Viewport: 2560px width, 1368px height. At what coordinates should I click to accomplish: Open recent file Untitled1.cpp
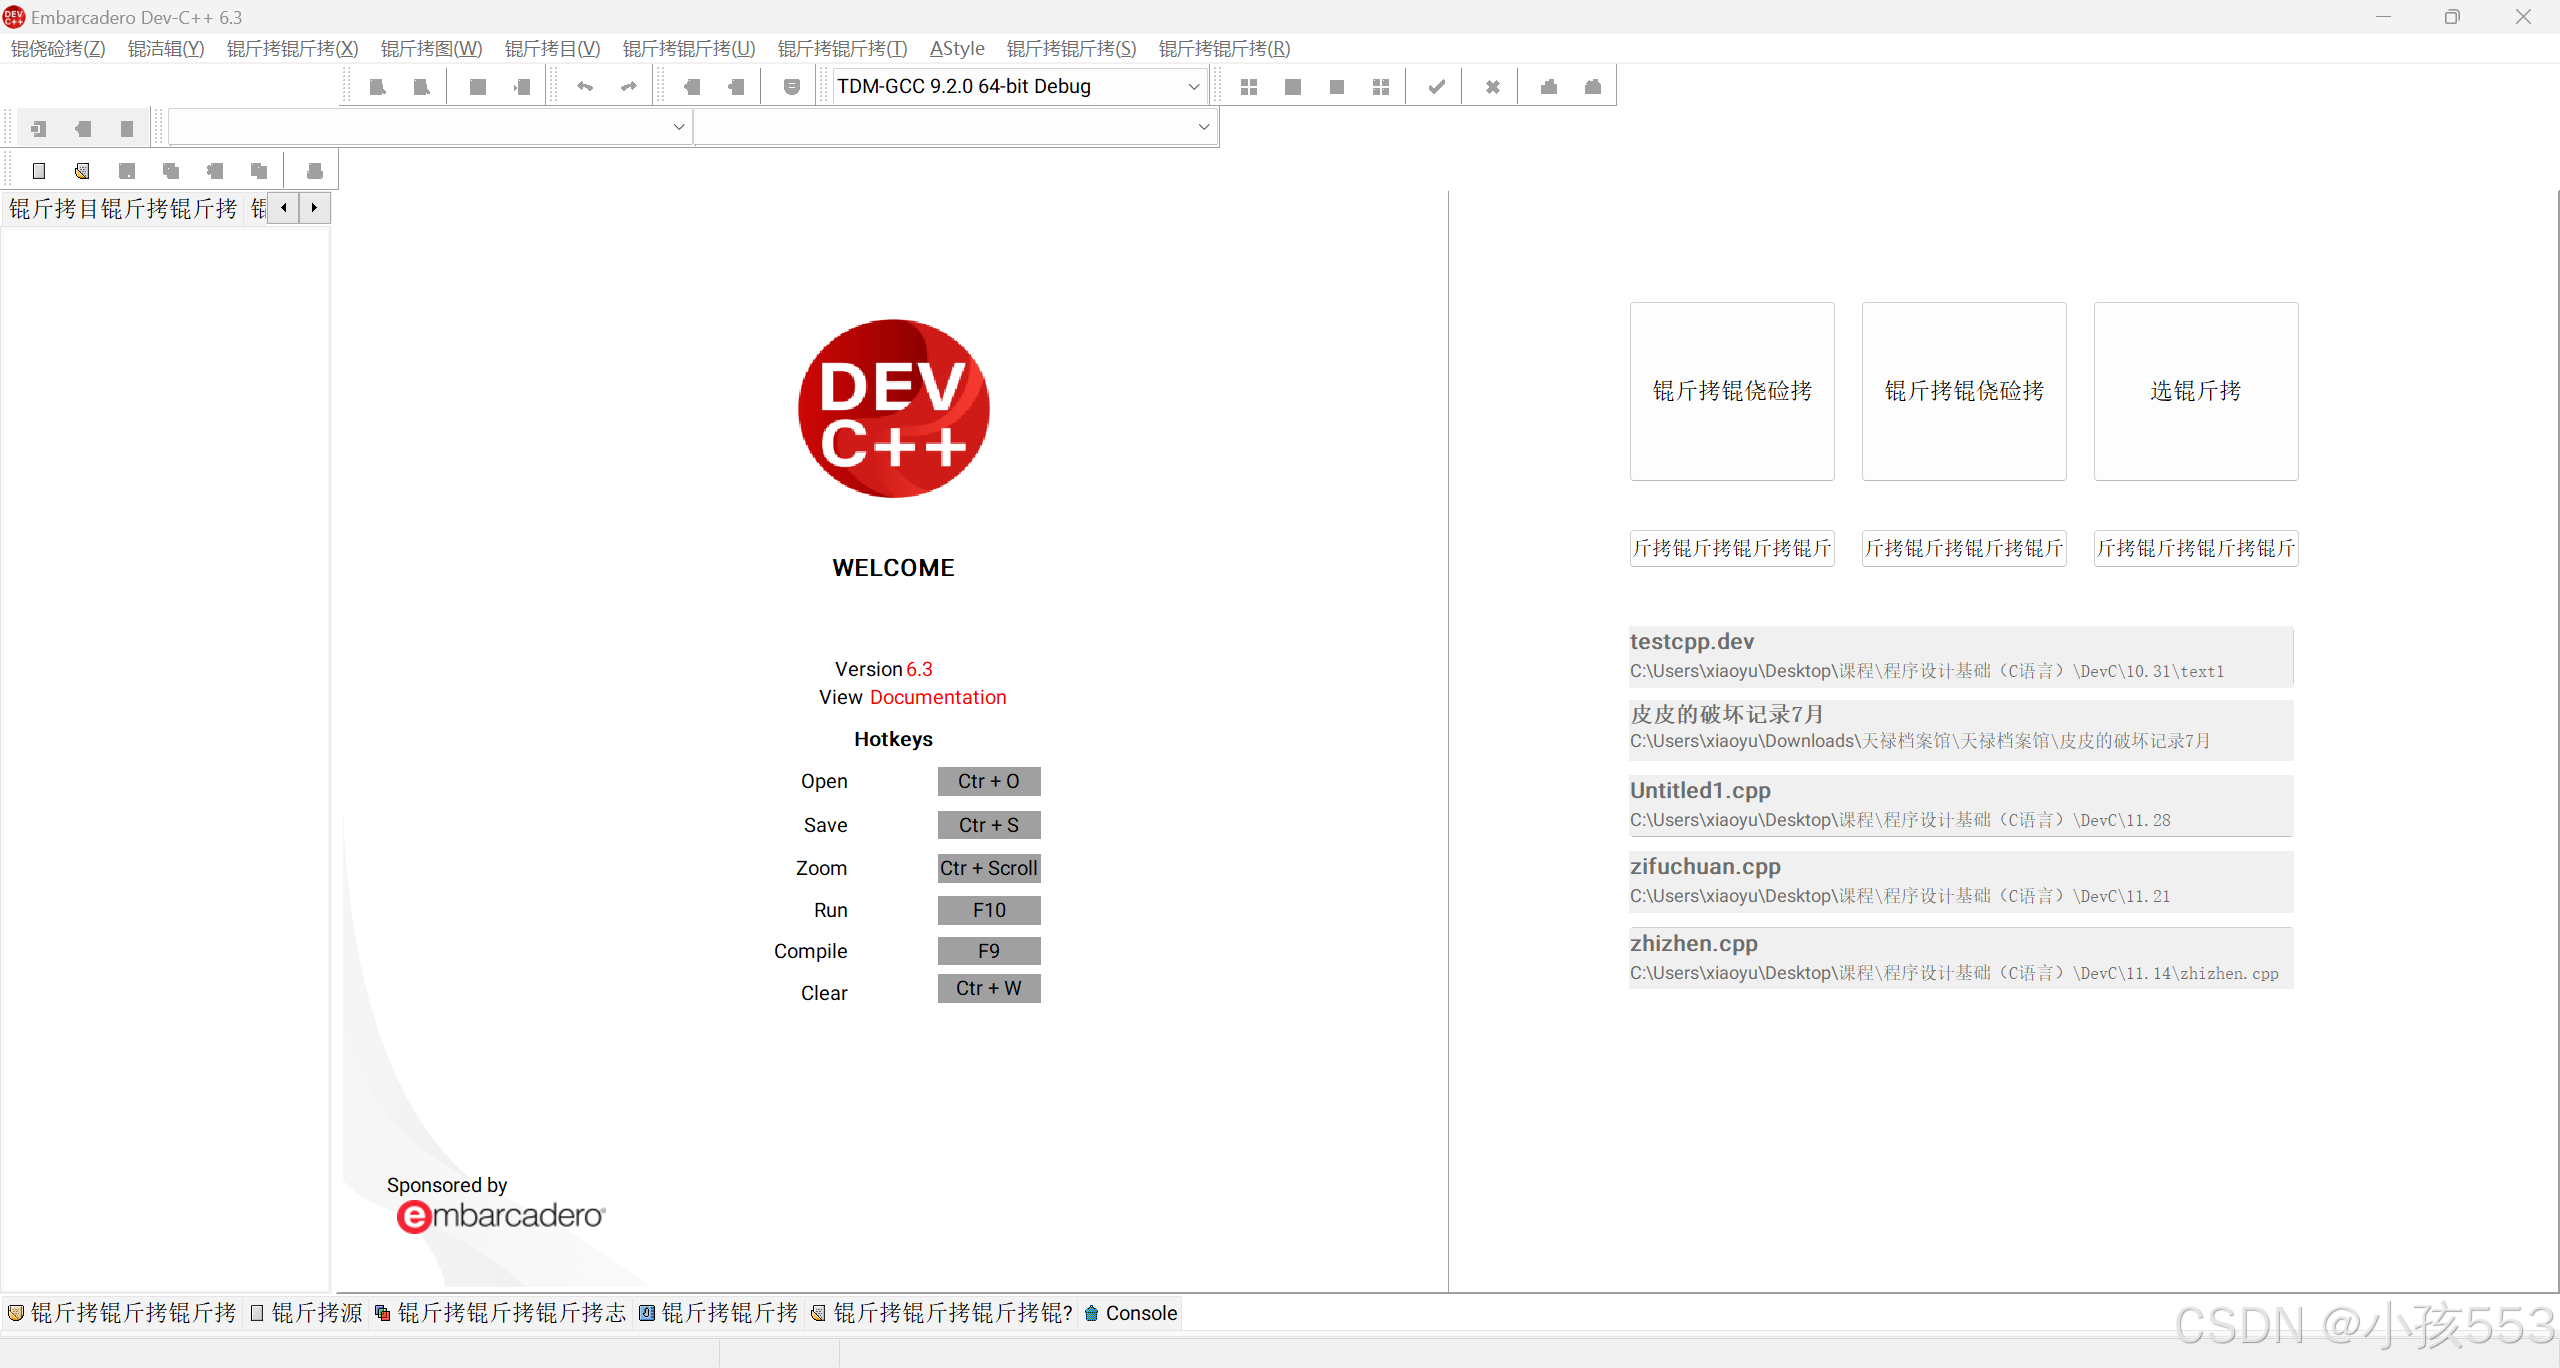1961,805
